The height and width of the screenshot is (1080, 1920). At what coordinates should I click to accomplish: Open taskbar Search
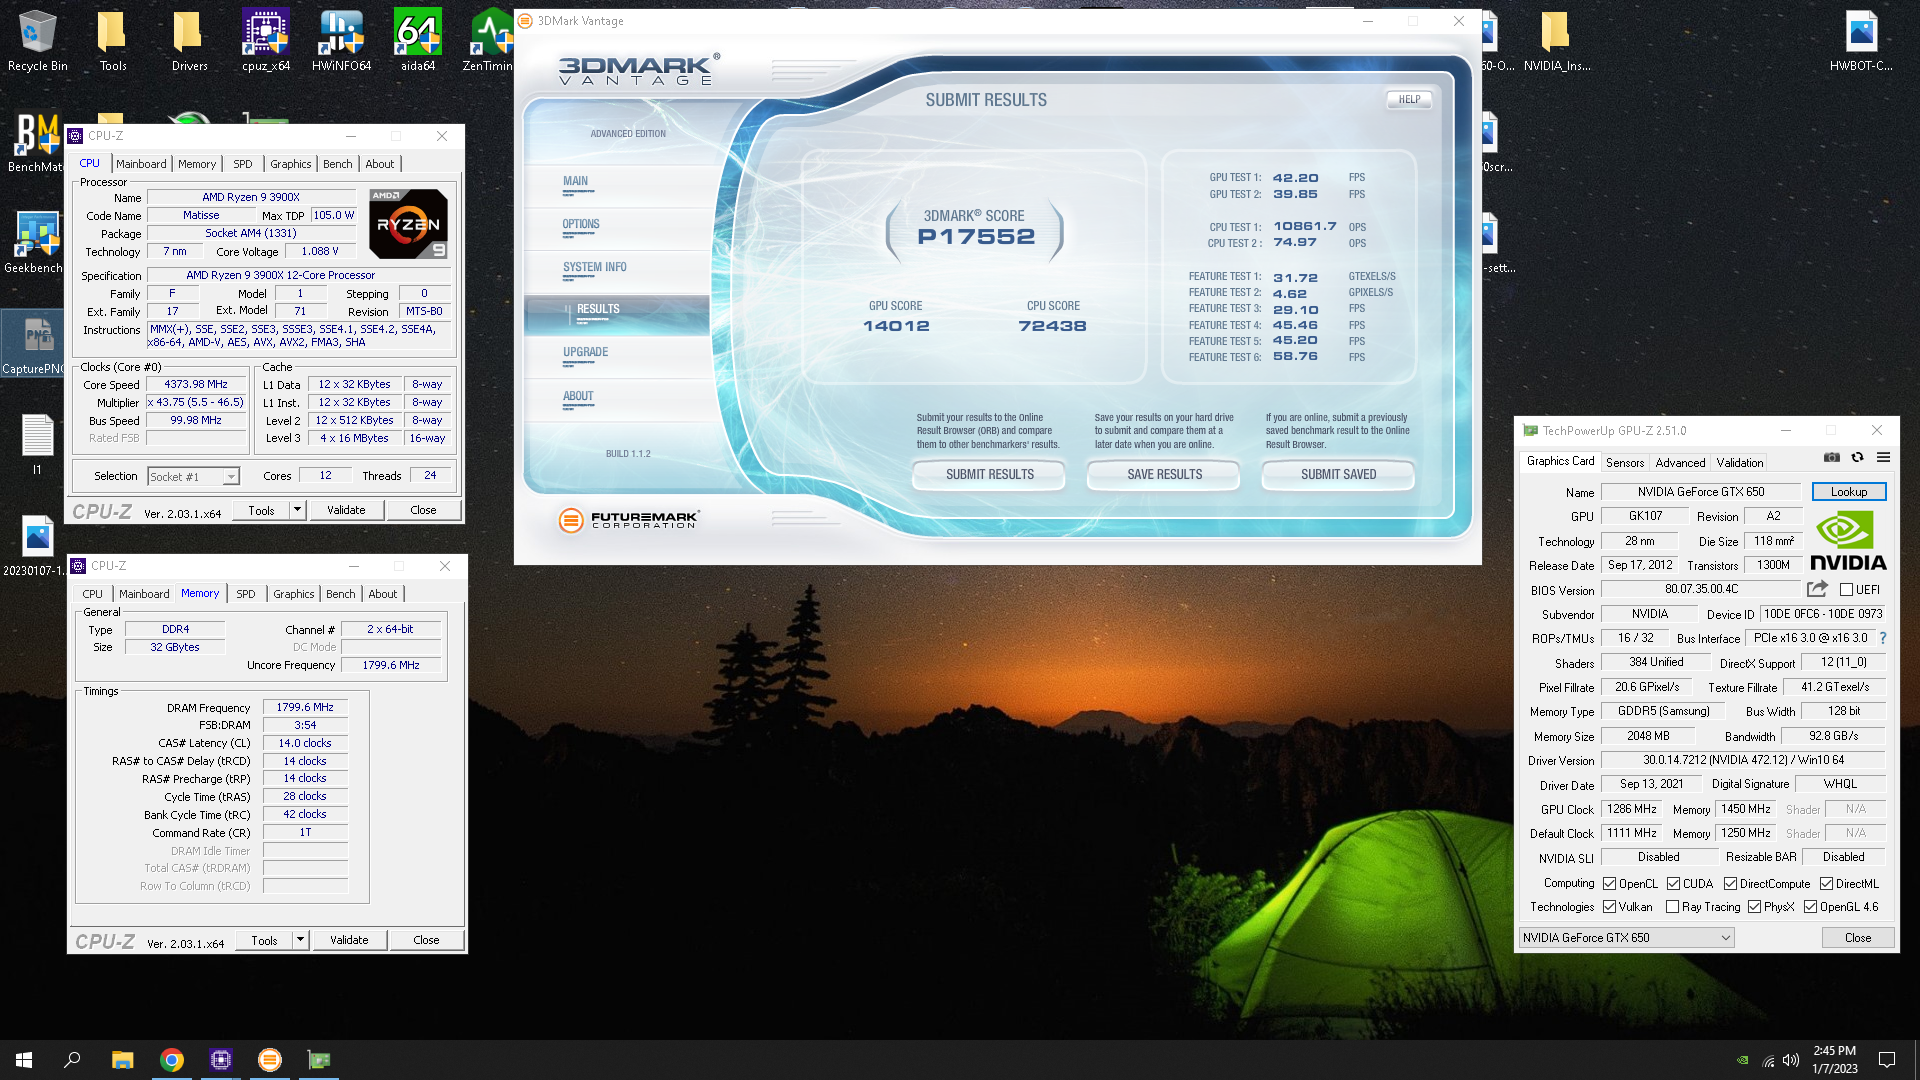tap(72, 1060)
